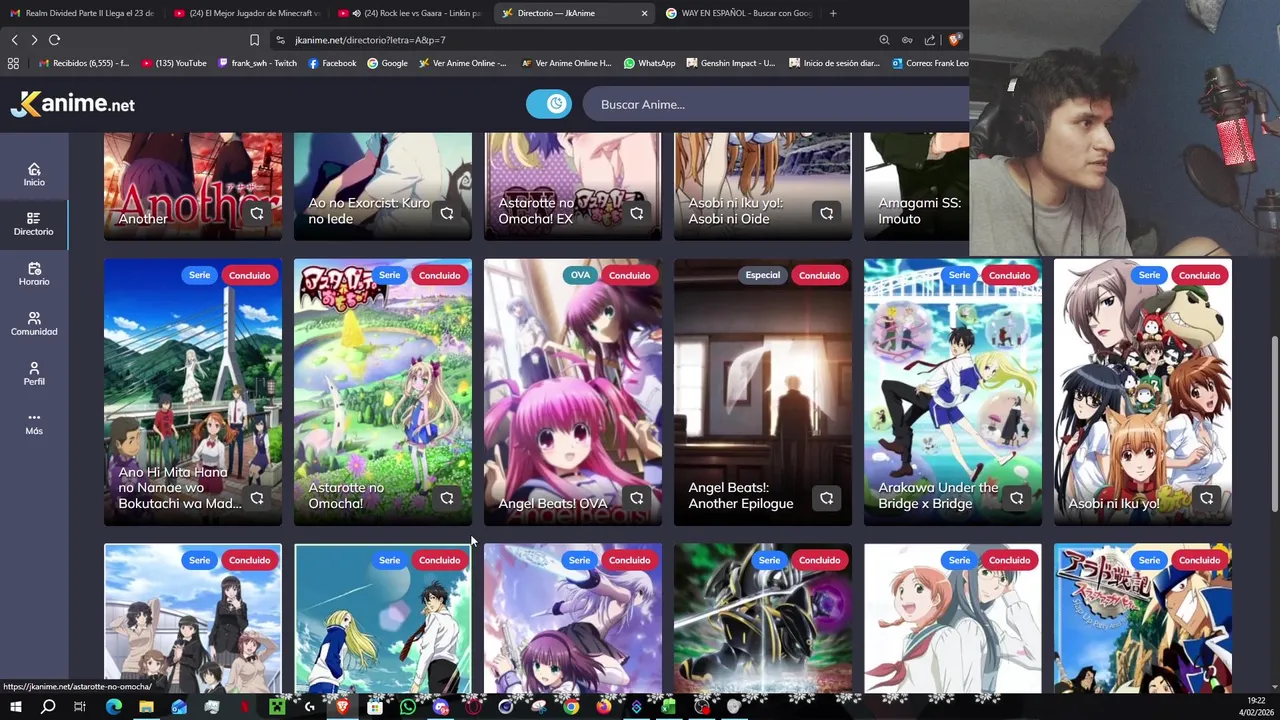Open Astarotte no Omocha! title link
Image resolution: width=1280 pixels, height=720 pixels.
click(x=346, y=495)
